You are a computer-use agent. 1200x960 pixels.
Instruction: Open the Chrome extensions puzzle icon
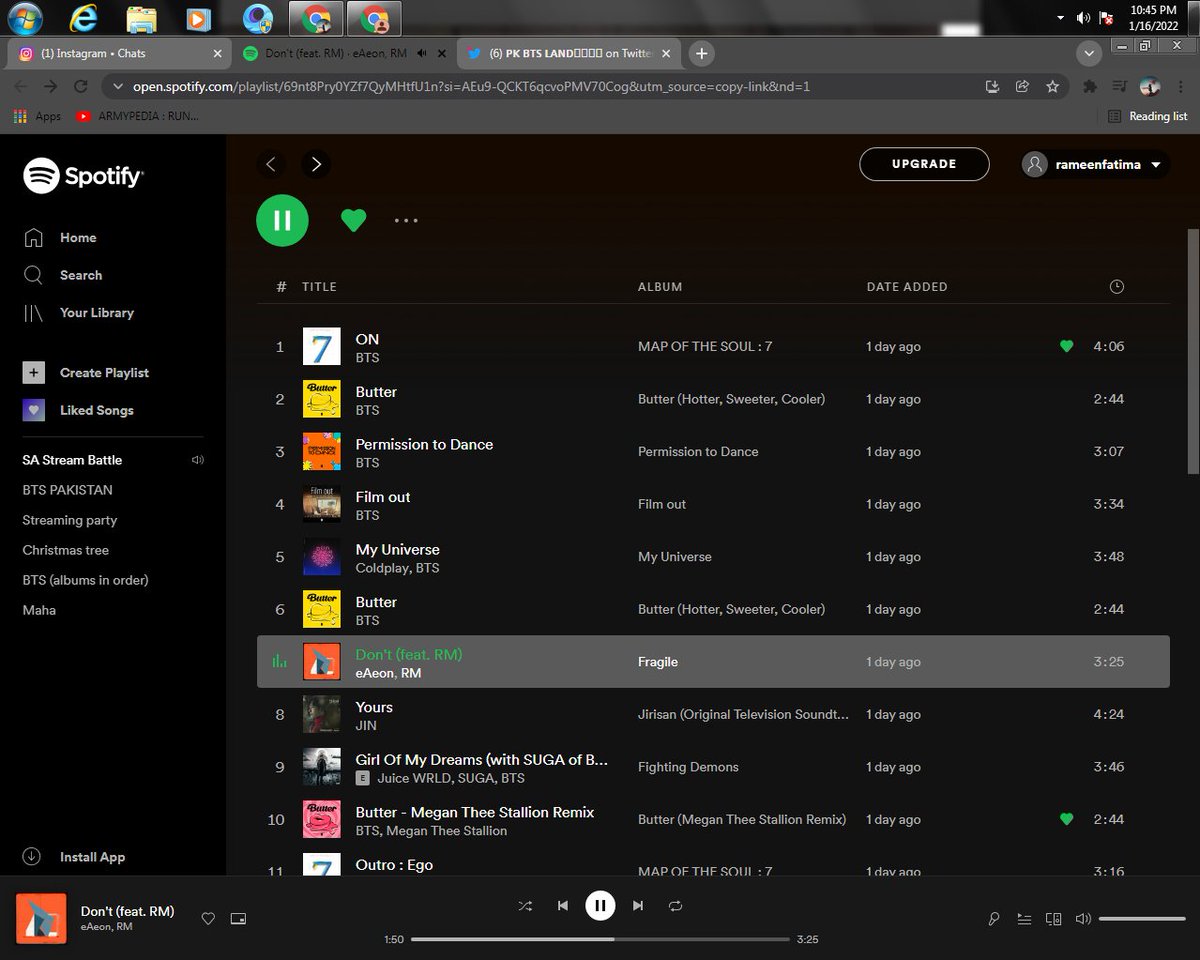point(1090,87)
